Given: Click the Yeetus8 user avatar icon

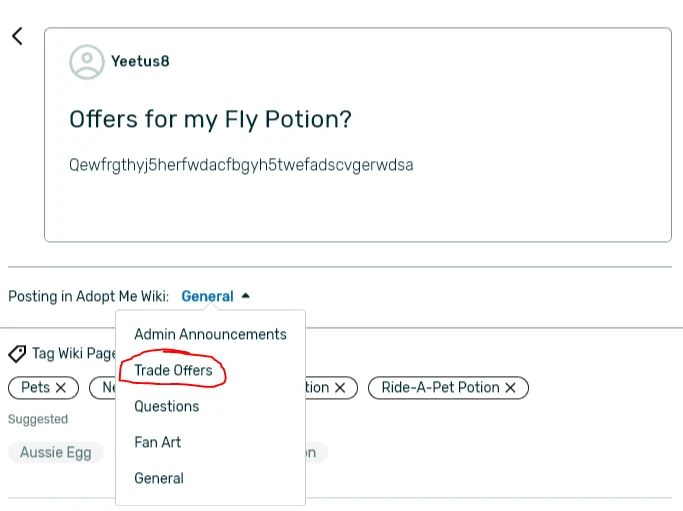Looking at the screenshot, I should click(87, 62).
